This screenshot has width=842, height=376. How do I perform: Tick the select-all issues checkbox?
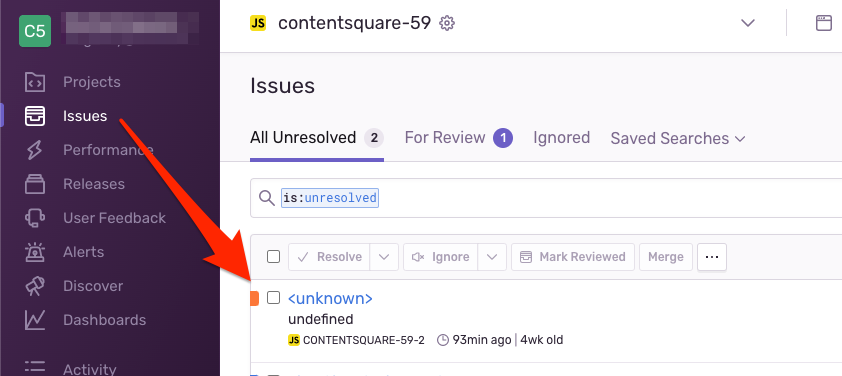pyautogui.click(x=273, y=257)
